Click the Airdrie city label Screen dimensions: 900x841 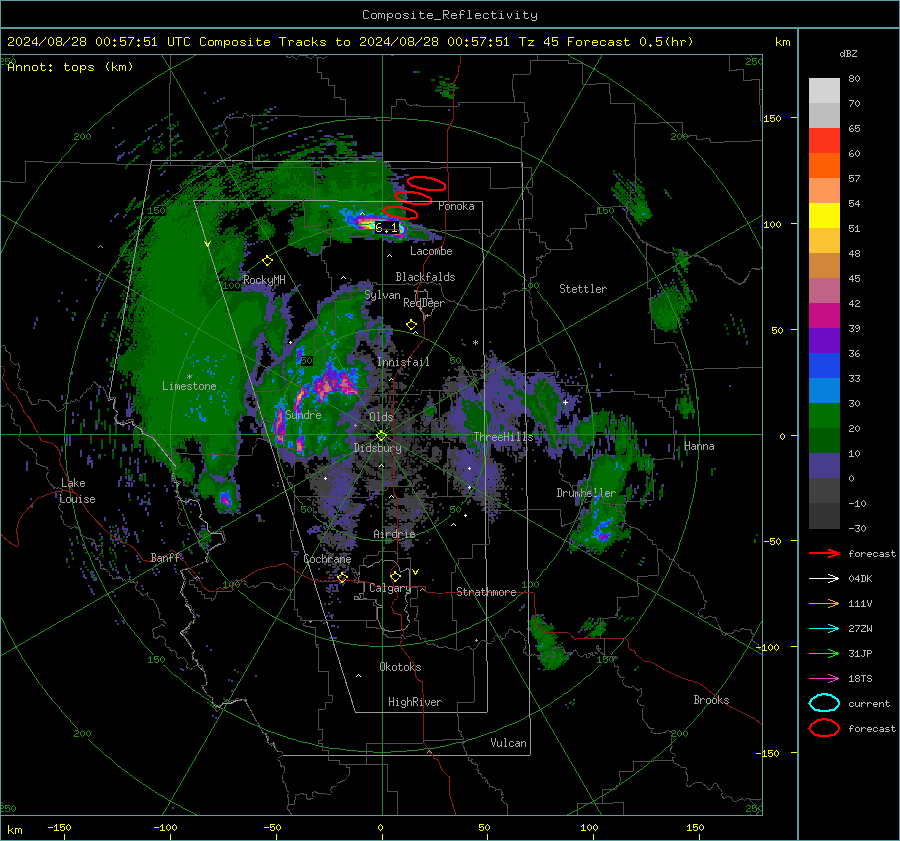click(394, 534)
